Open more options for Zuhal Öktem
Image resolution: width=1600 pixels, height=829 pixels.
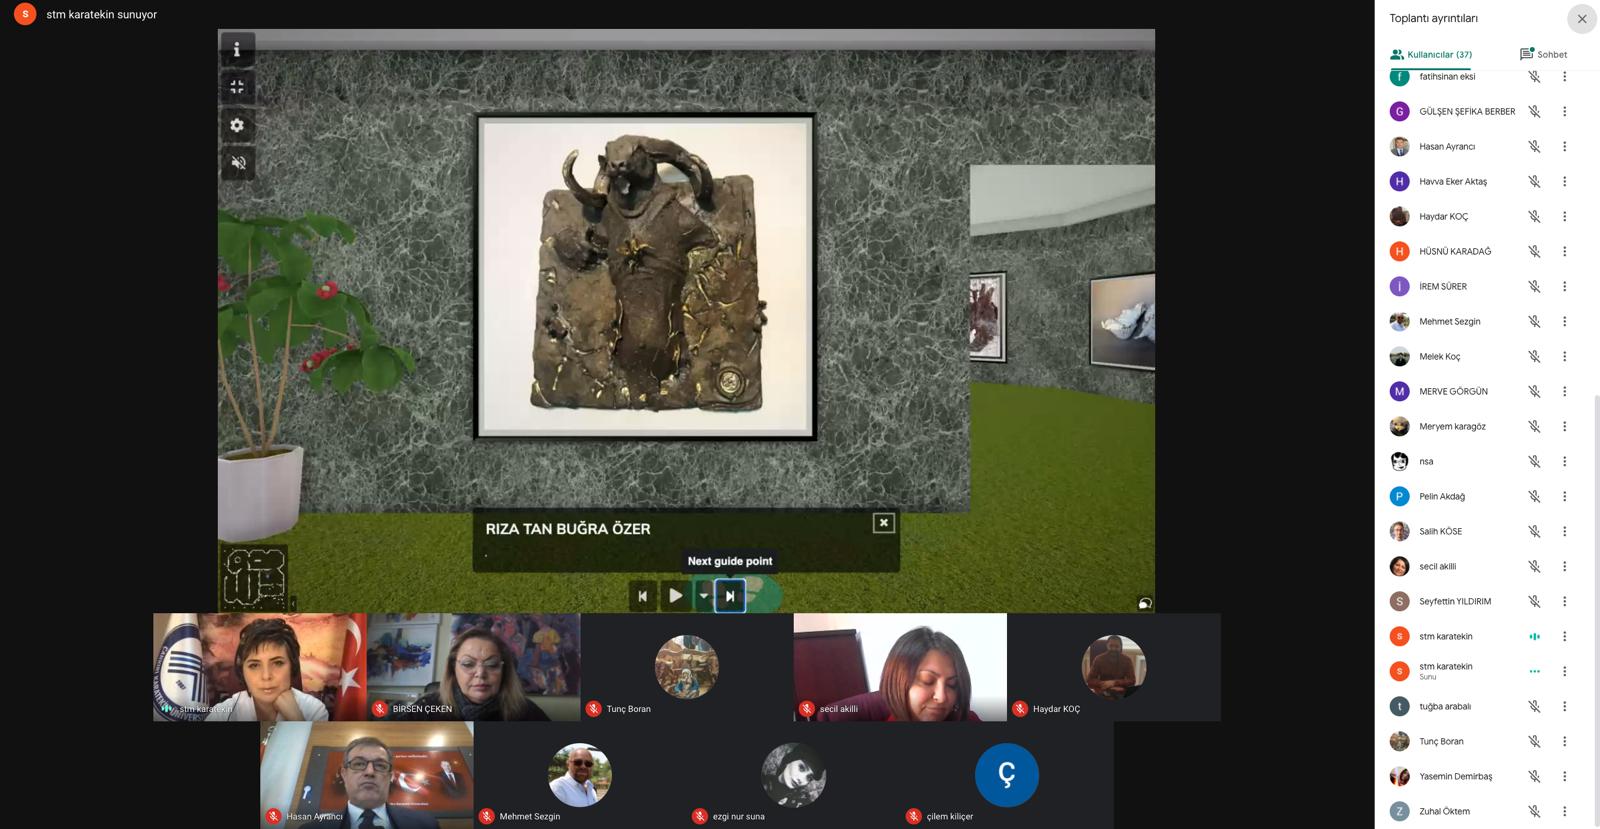1565,812
